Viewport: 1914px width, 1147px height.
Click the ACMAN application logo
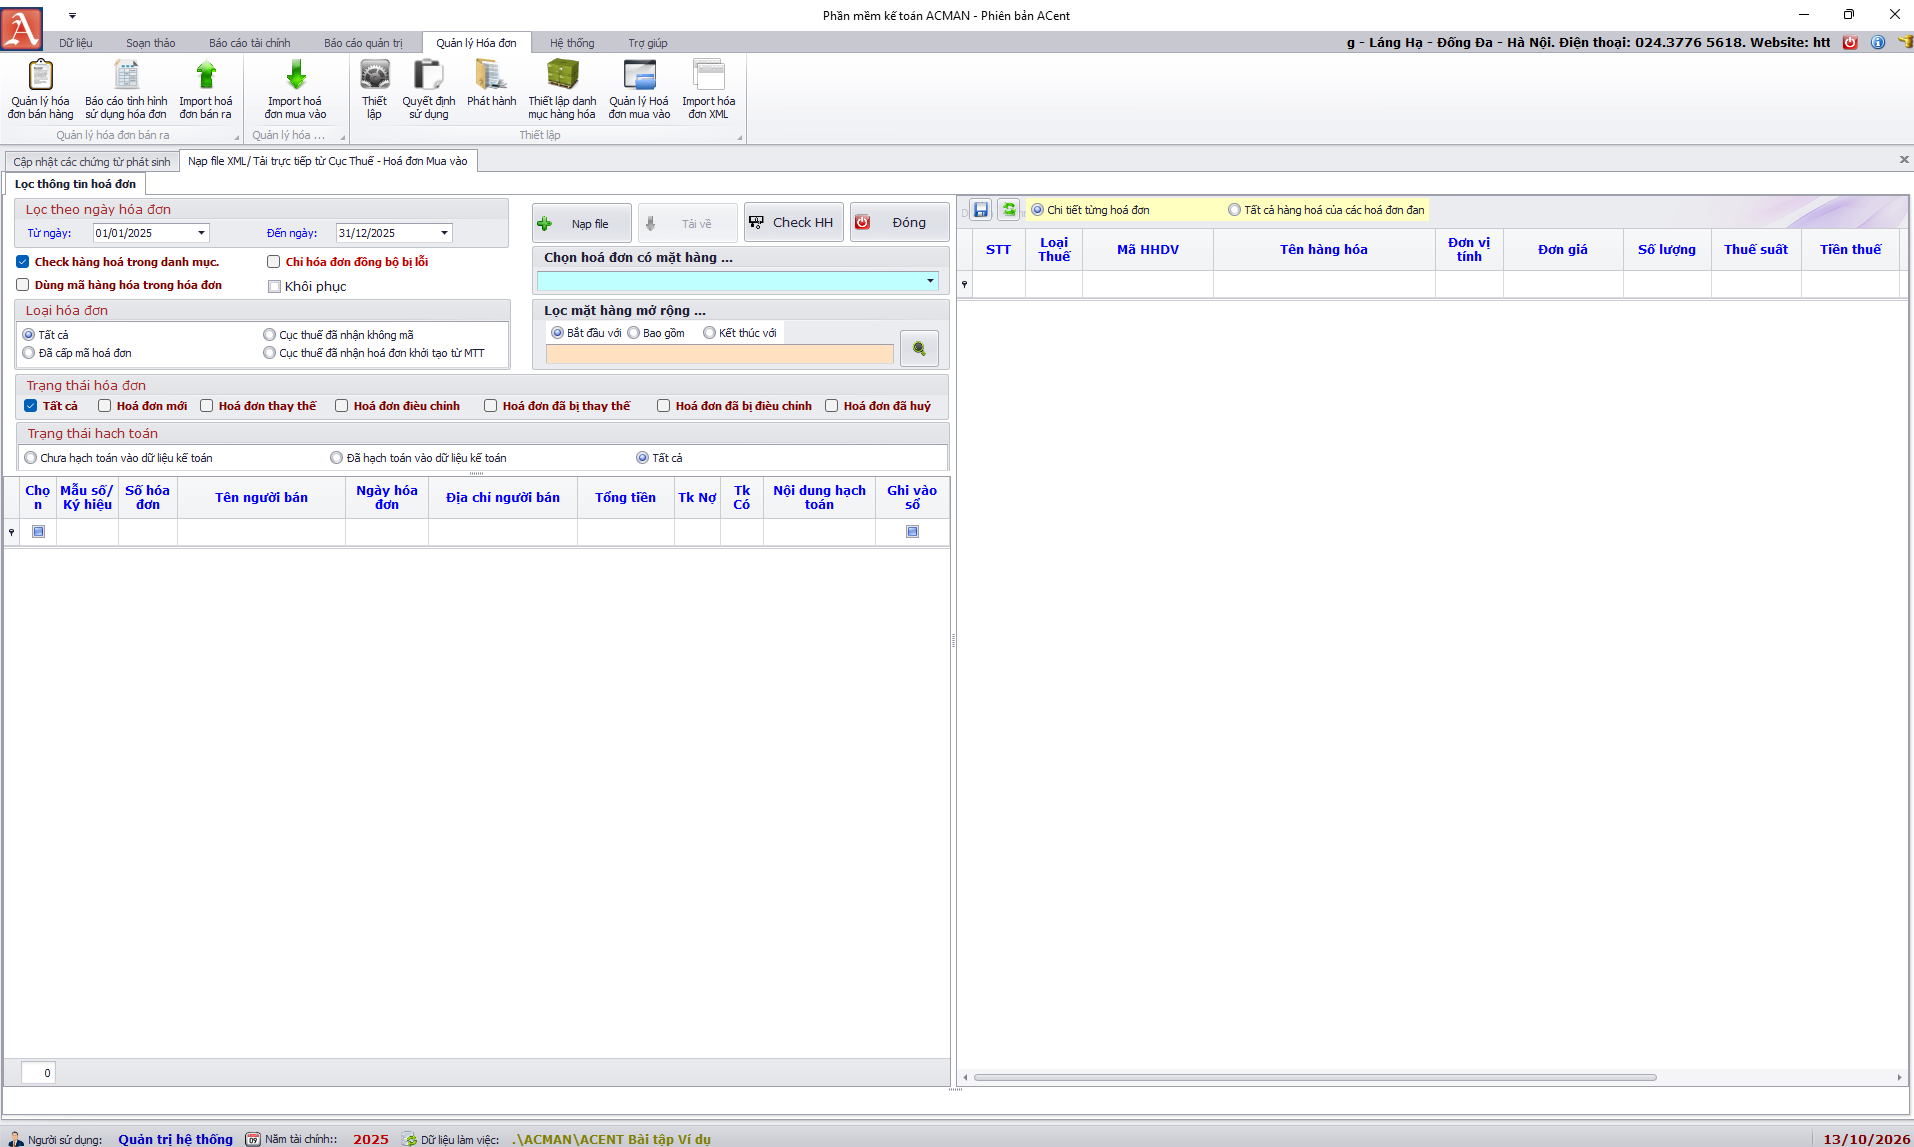[x=22, y=27]
